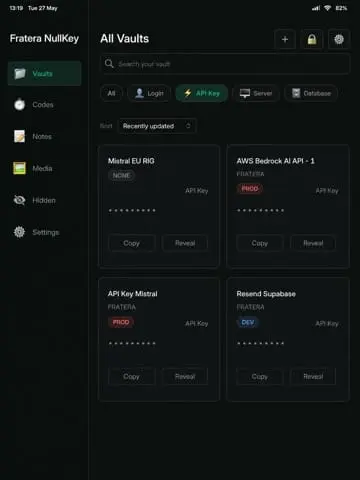Image resolution: width=360 pixels, height=480 pixels.
Task: Click the PROD tag on API Key Mistral
Action: coord(121,322)
